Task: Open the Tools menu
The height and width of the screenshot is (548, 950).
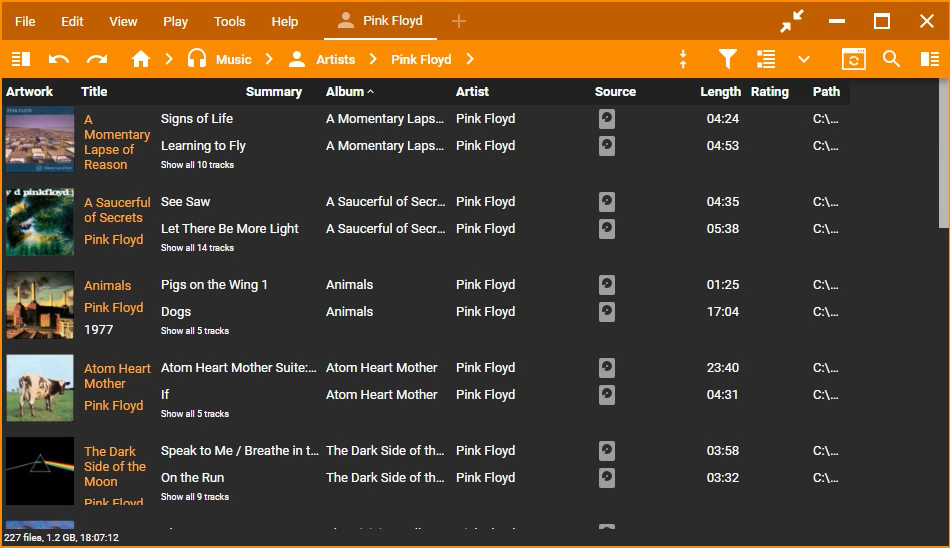Action: [229, 21]
